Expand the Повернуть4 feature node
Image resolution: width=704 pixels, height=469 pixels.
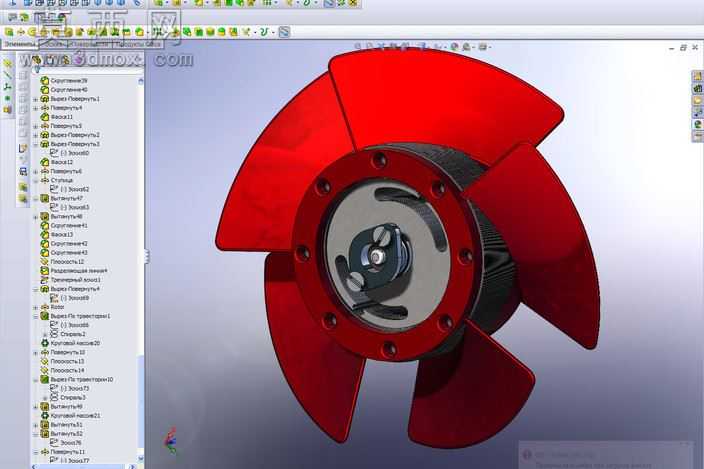point(36,108)
